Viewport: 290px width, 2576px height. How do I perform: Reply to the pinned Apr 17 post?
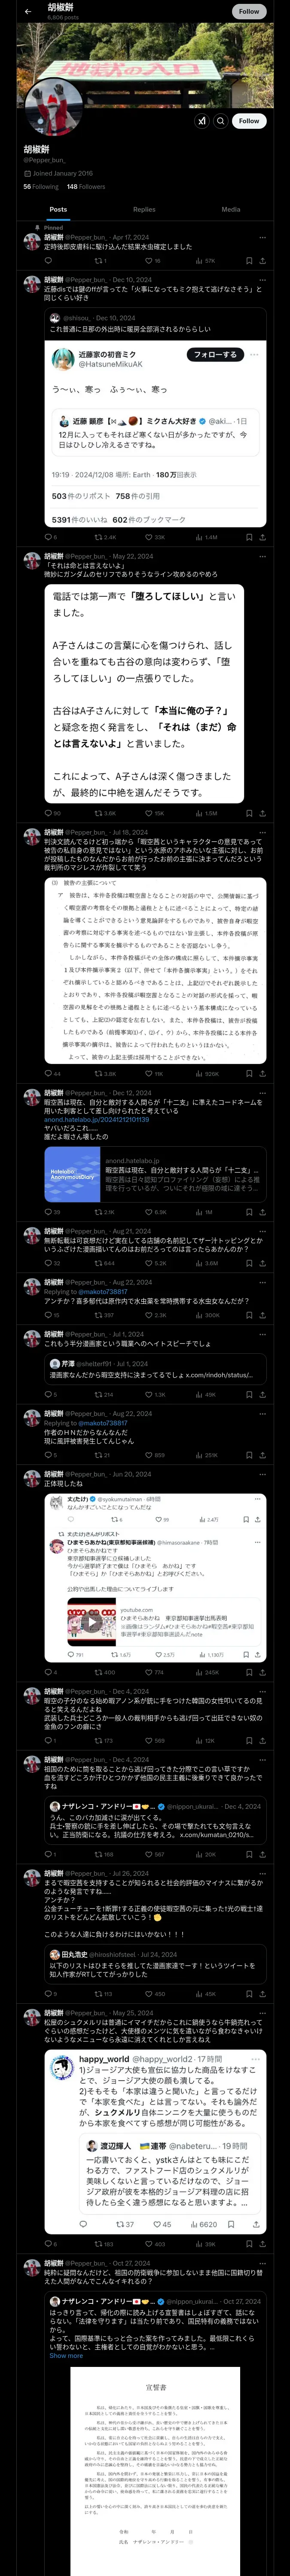click(47, 260)
